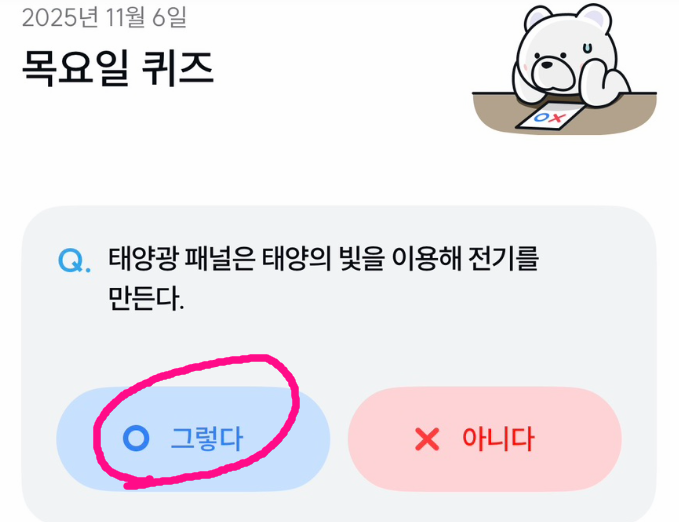
Task: Click the bear's left ear
Action: 537,19
